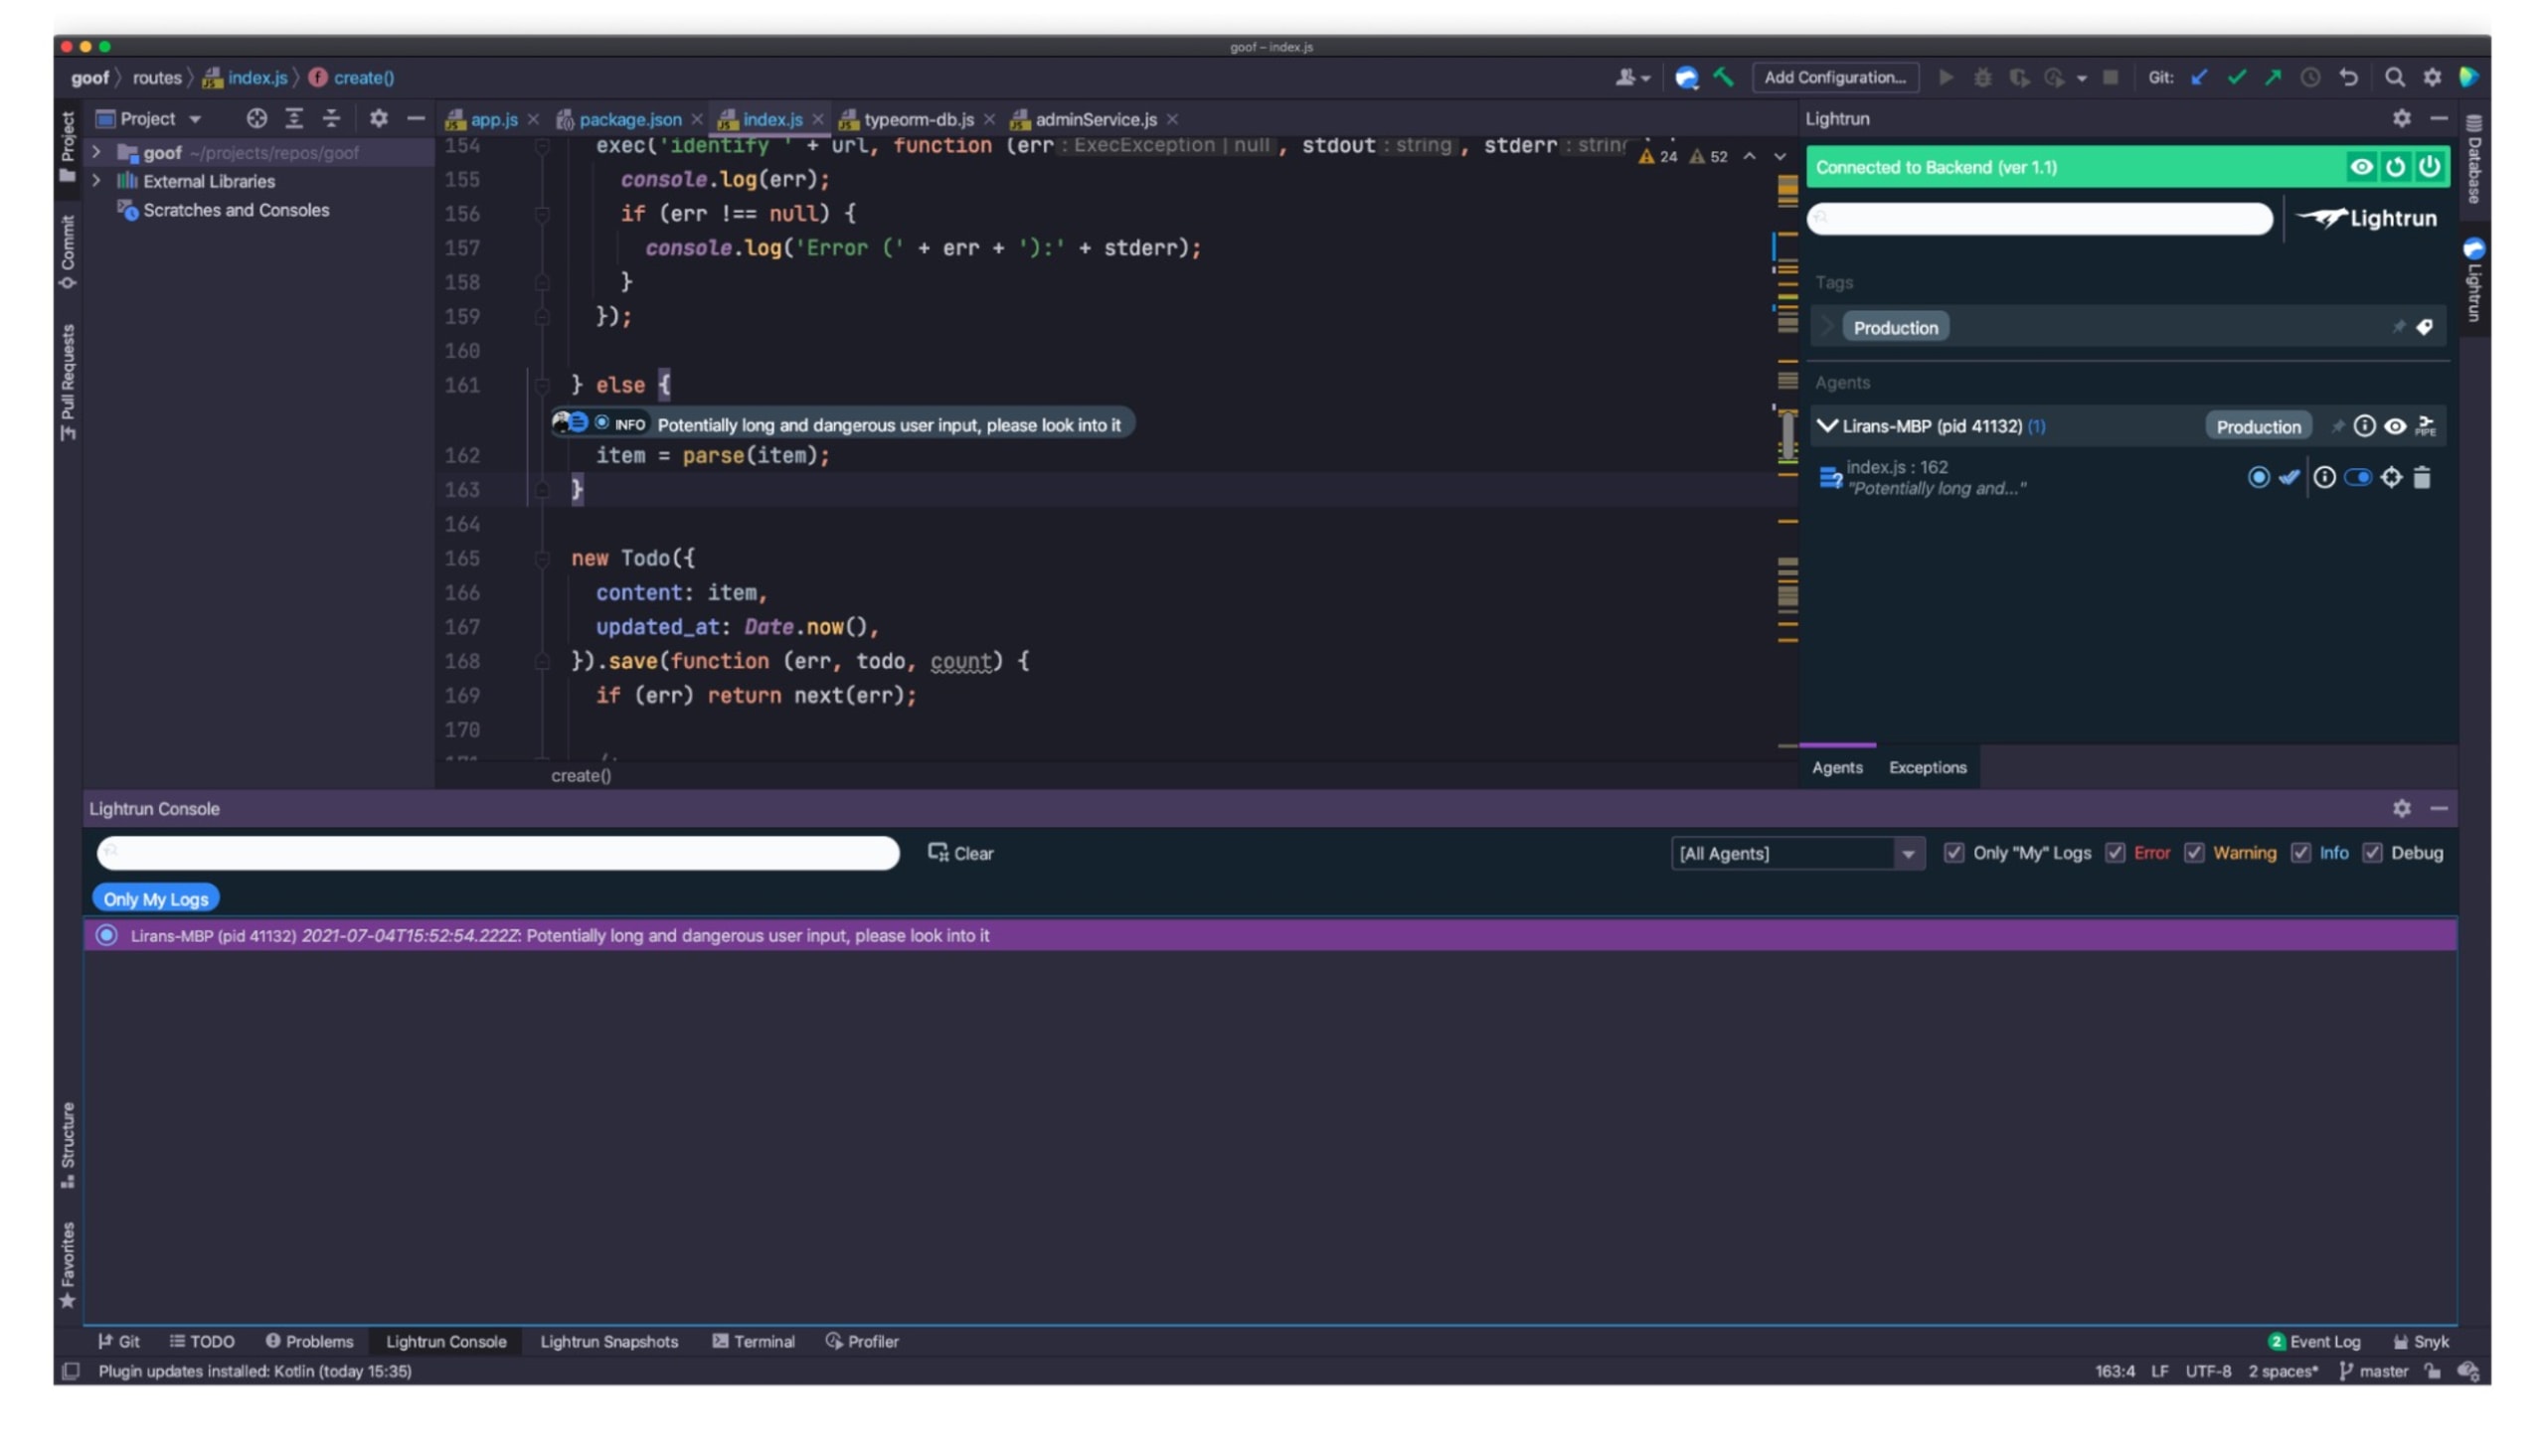2545x1456 pixels.
Task: Open the user account dropdown arrow
Action: 1645,78
